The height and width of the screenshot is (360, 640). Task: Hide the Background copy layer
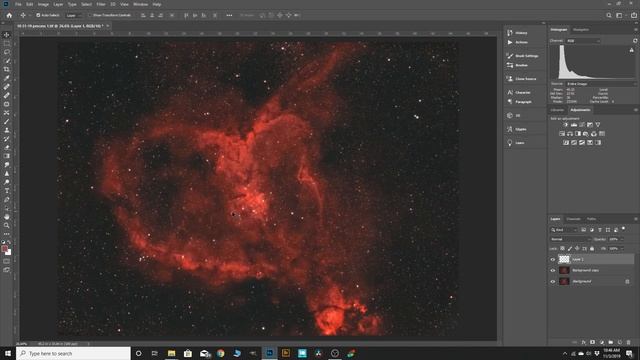(553, 270)
